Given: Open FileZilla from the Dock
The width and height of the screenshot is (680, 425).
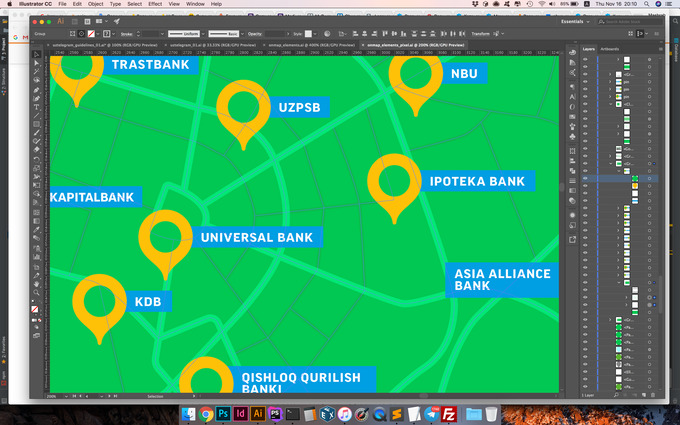Looking at the screenshot, I should (450, 413).
